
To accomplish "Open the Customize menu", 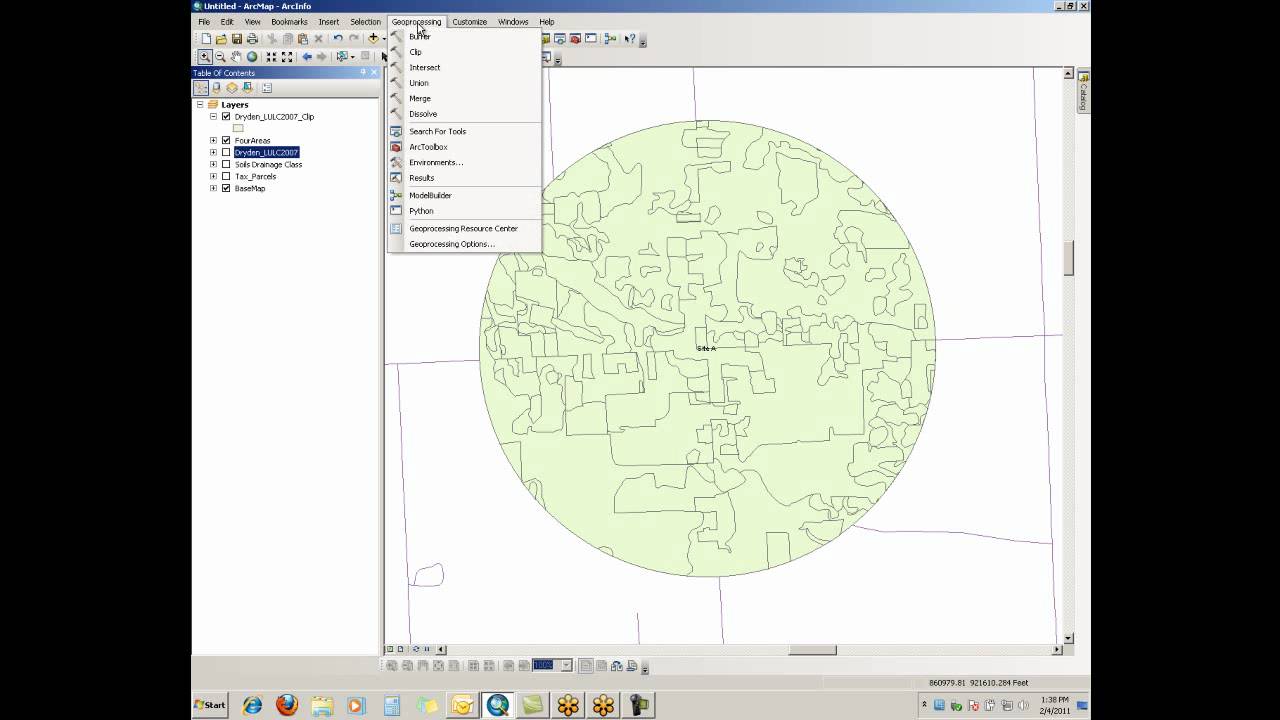I will [469, 22].
